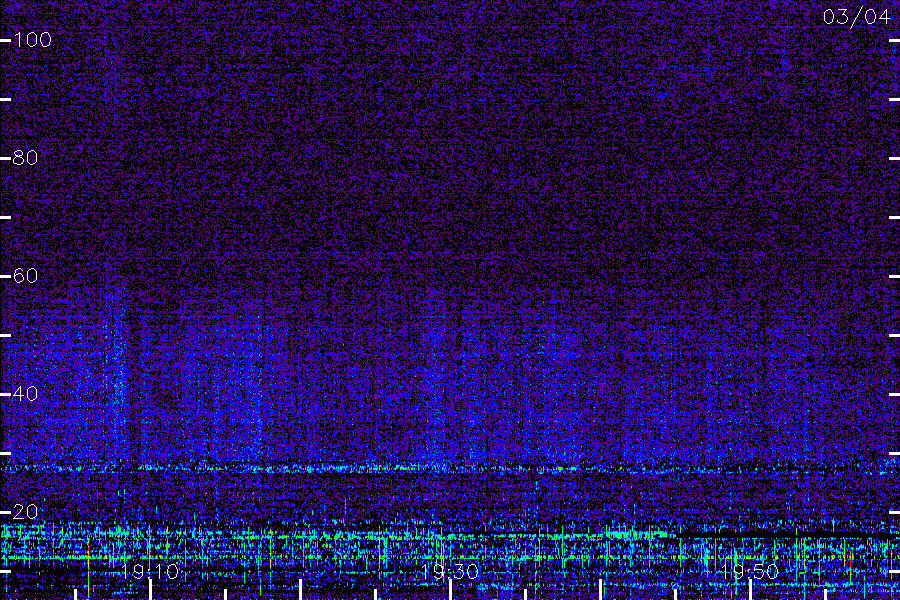
Task: Click the 80 frequency axis label
Action: (25, 158)
